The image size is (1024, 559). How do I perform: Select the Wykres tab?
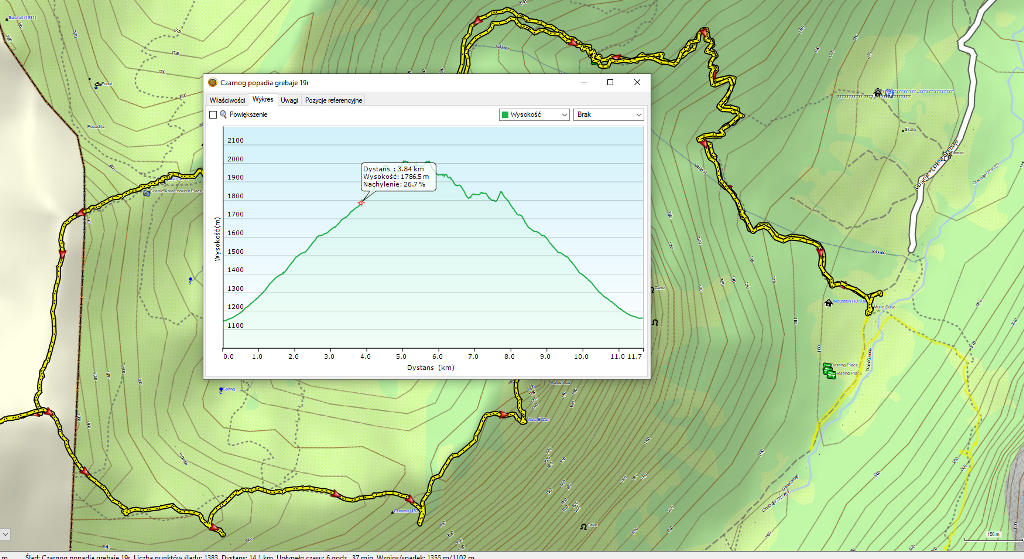[263, 100]
